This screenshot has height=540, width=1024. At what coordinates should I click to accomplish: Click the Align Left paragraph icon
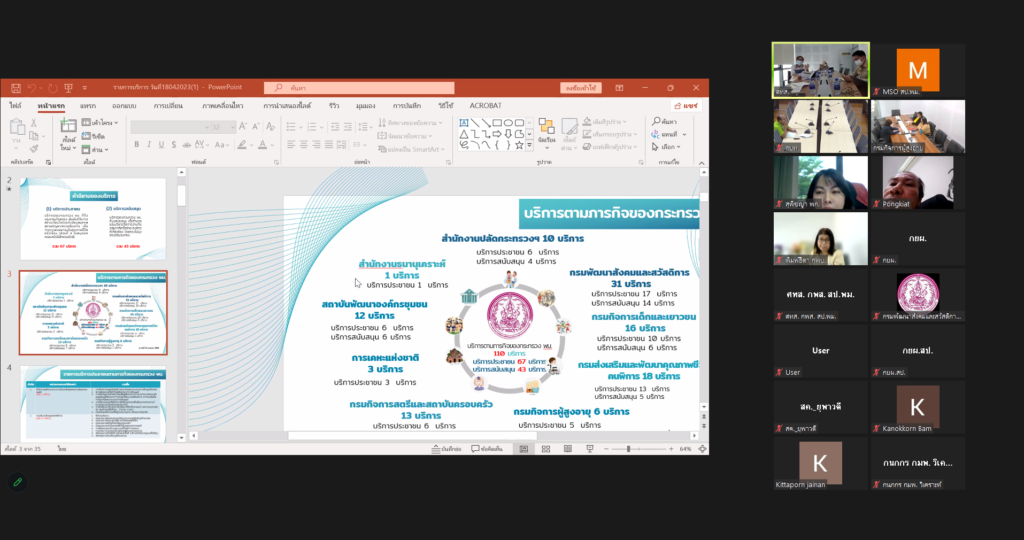point(291,145)
